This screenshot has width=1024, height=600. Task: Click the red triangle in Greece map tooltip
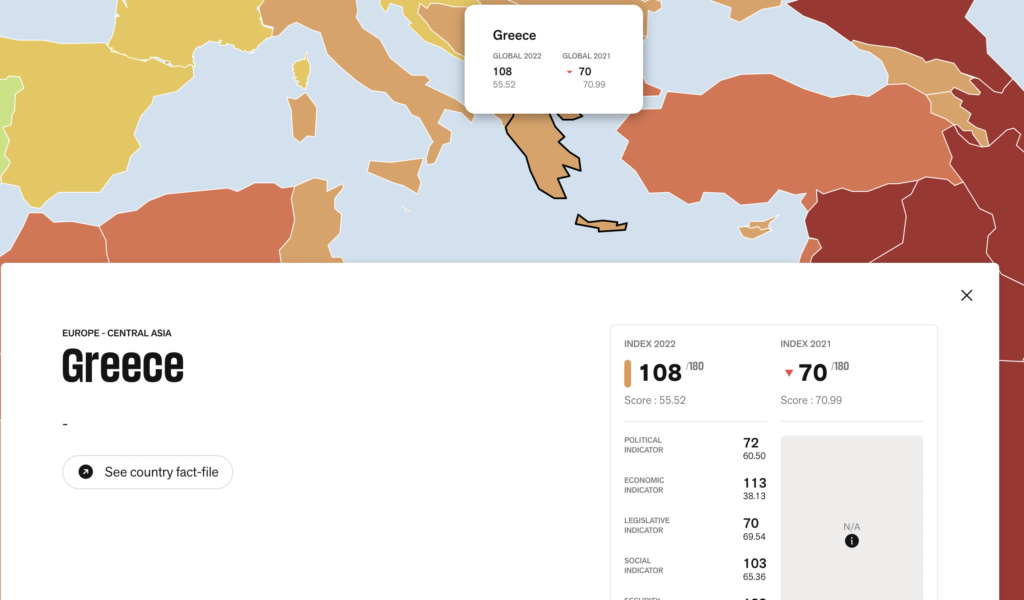tap(569, 72)
